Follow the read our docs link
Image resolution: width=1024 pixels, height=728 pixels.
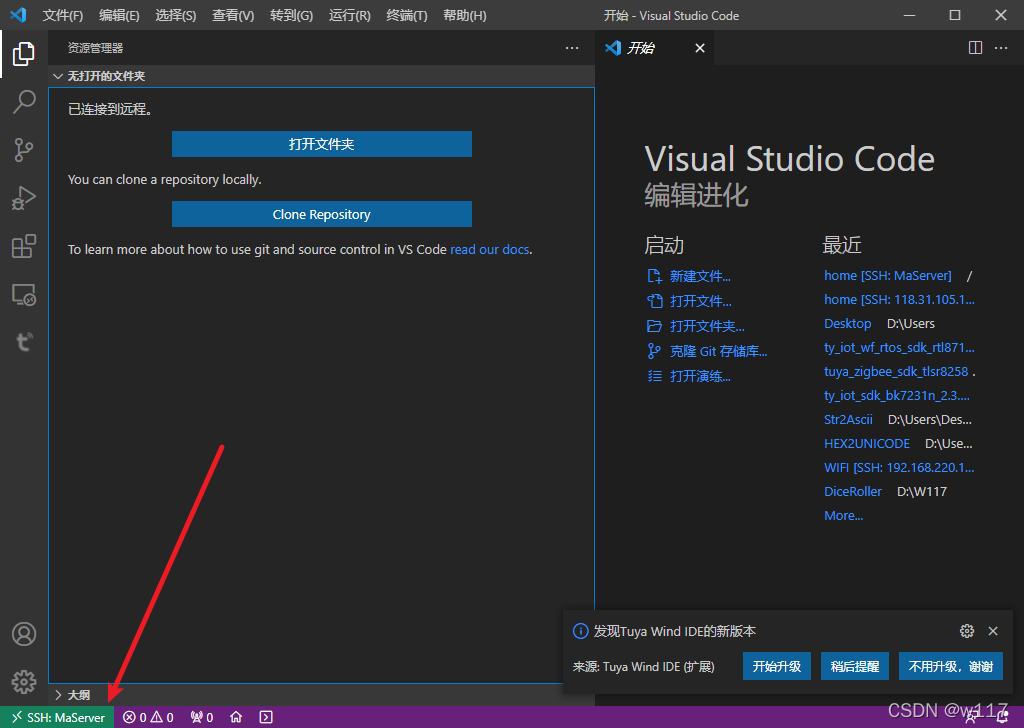490,249
